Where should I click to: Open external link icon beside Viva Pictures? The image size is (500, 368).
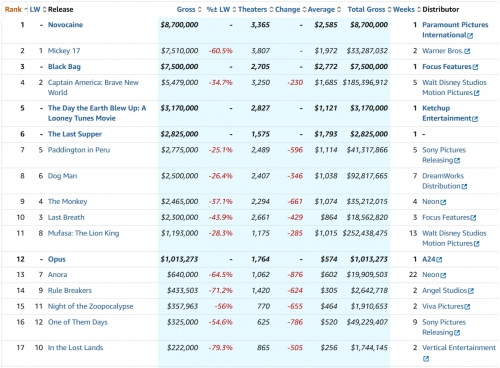[467, 307]
